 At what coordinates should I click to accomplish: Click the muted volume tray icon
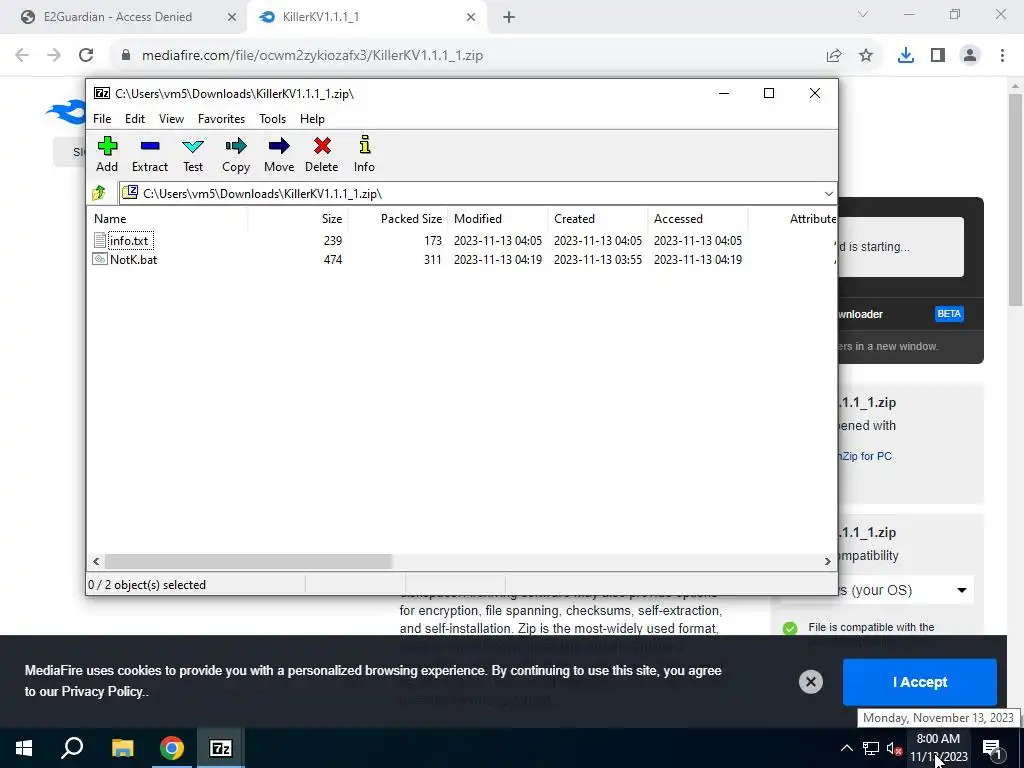tap(894, 748)
